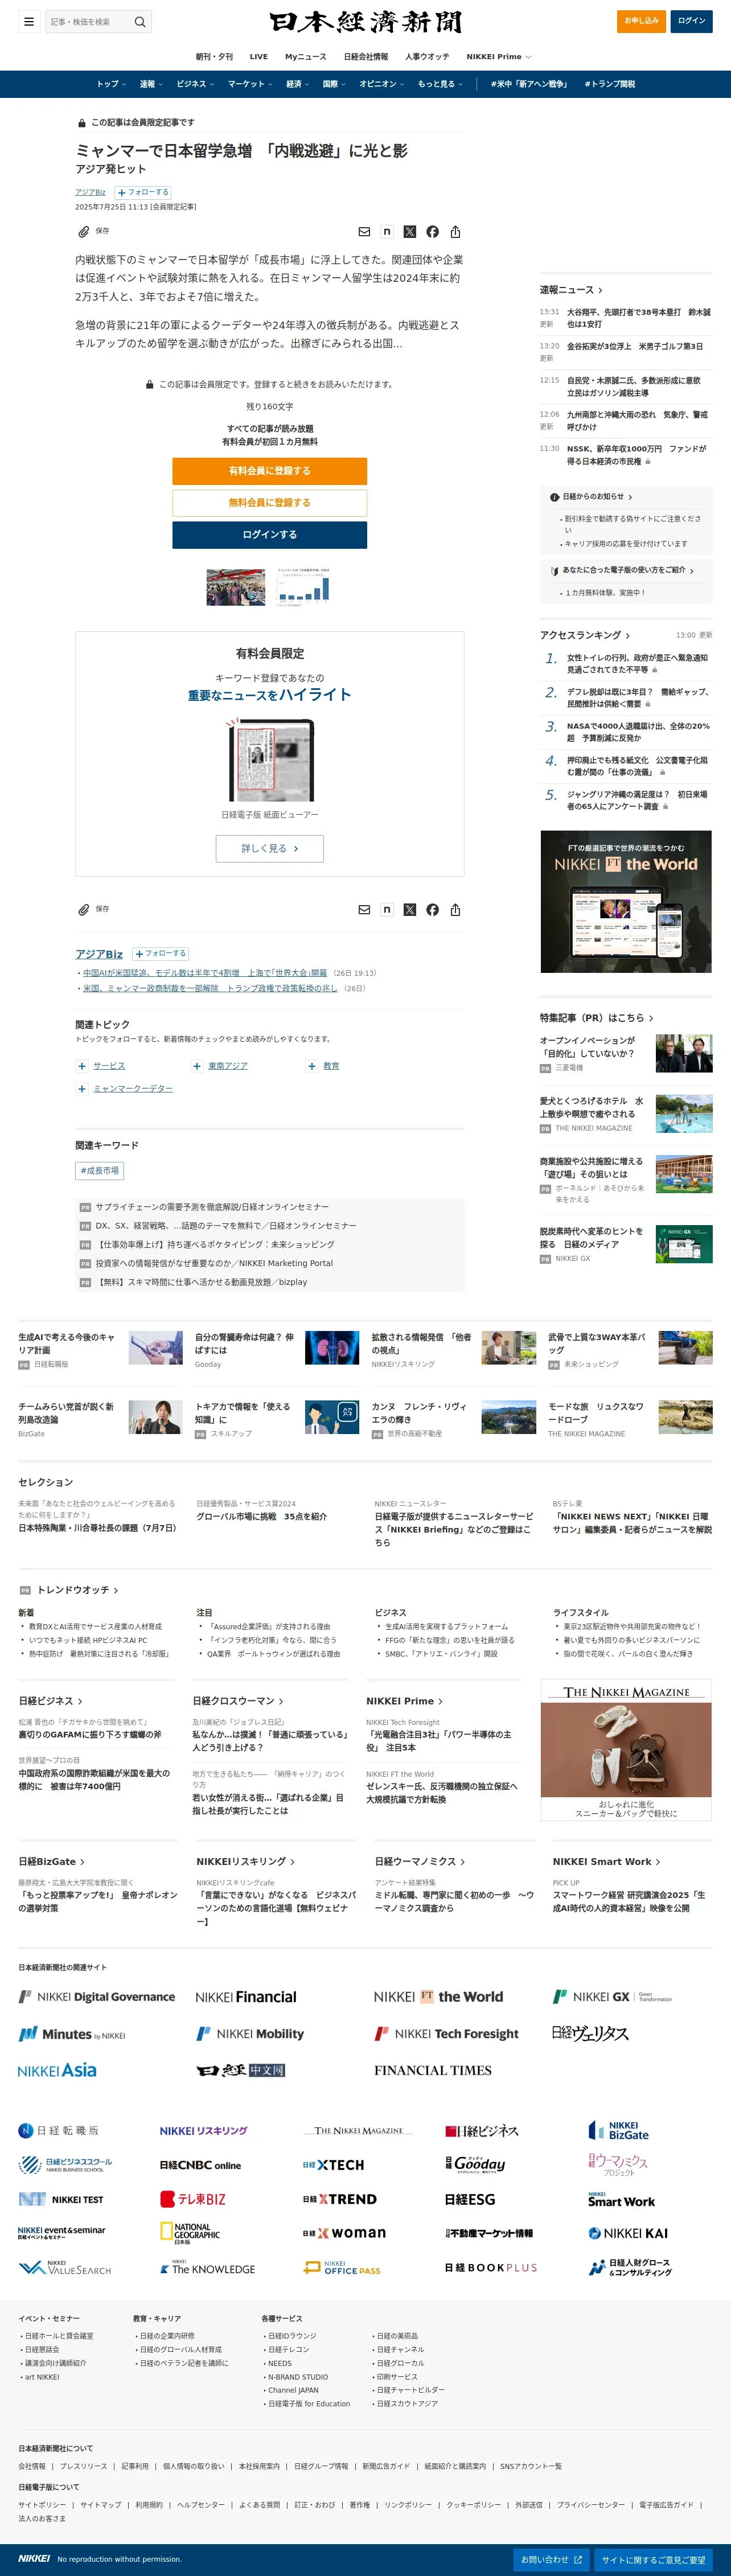Open share-sheet icon under the headline
This screenshot has height=2576, width=731.
455,232
